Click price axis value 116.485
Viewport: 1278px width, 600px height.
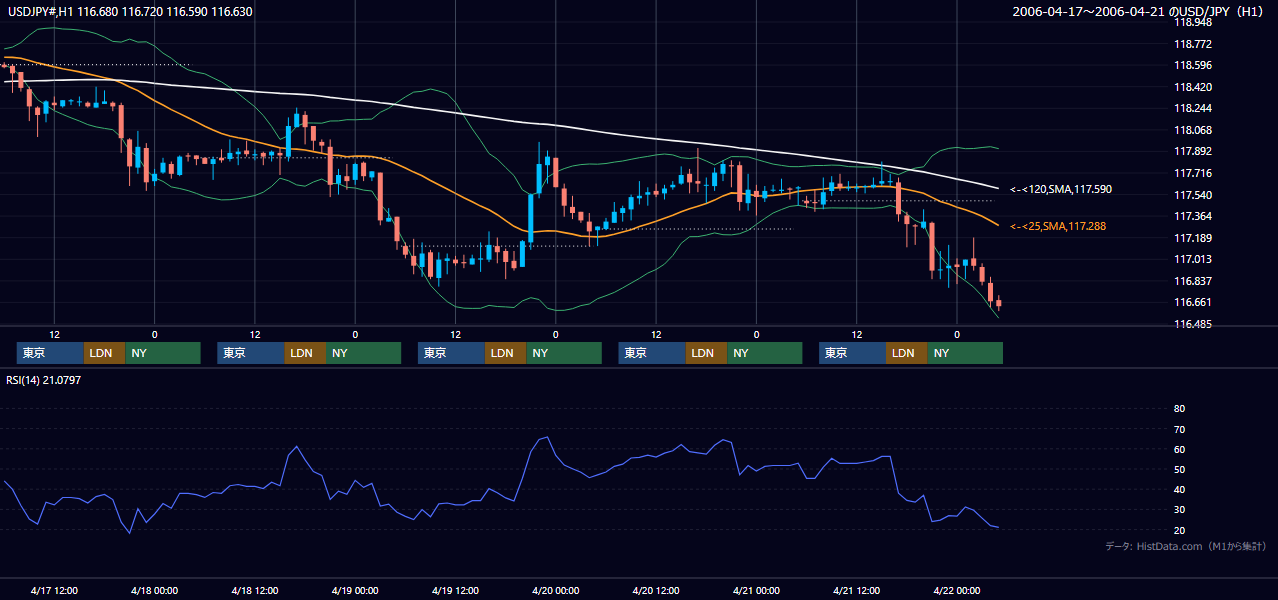tap(1192, 325)
